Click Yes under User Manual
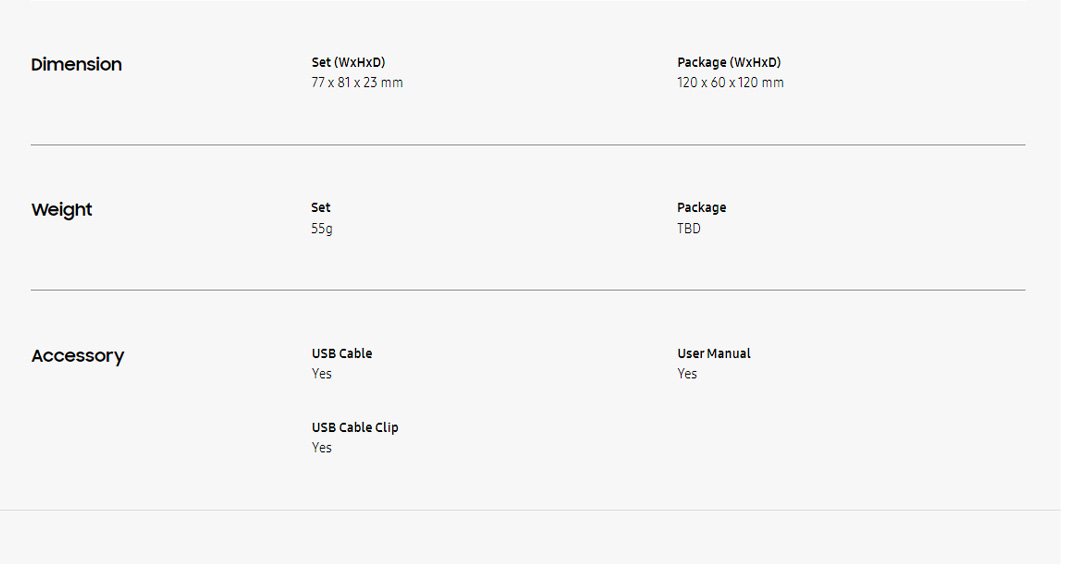 click(687, 374)
